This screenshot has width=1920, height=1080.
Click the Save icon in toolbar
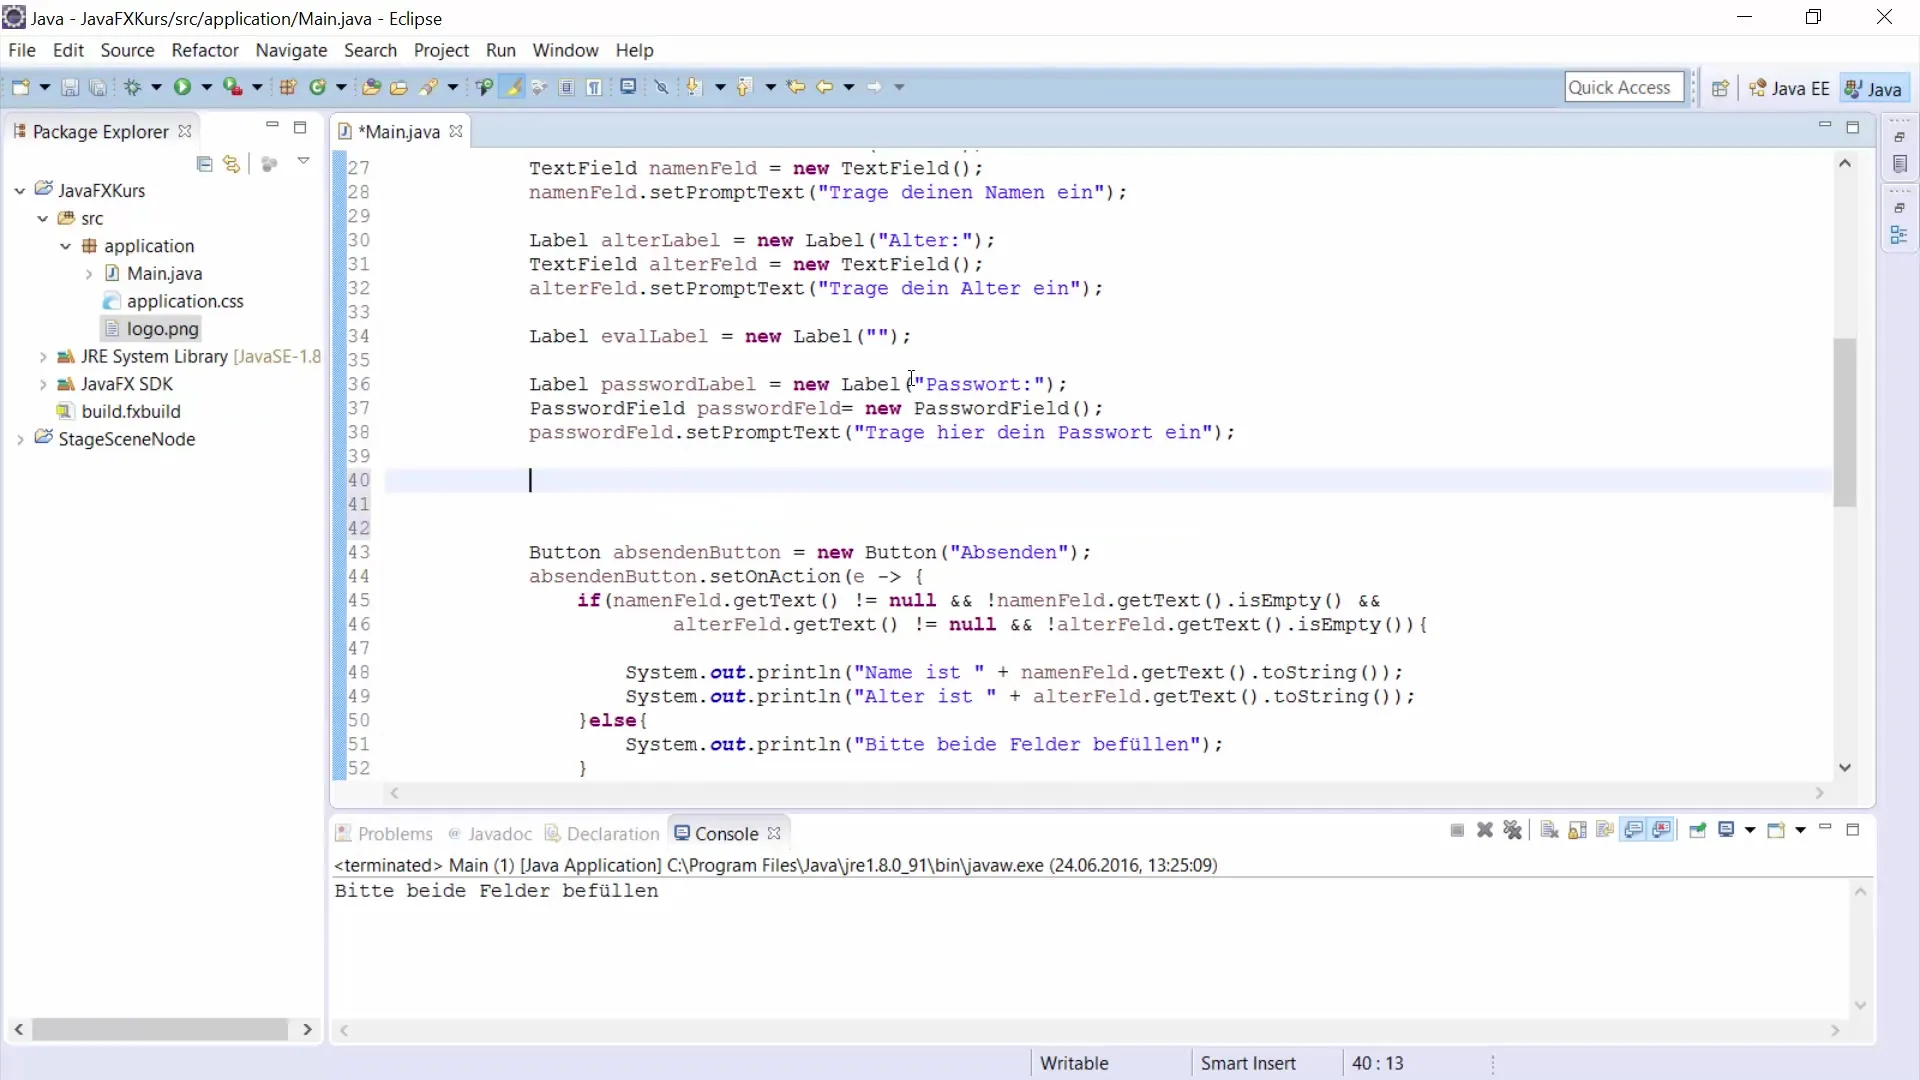(70, 87)
